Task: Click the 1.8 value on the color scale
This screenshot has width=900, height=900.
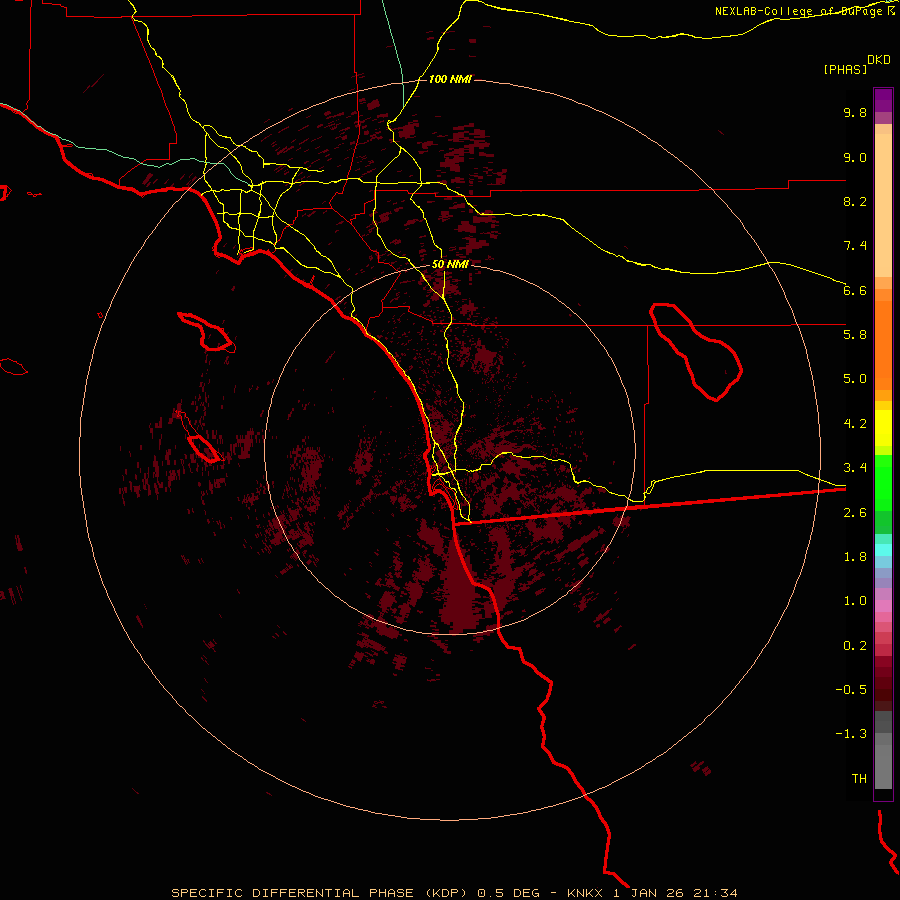Action: (x=855, y=557)
